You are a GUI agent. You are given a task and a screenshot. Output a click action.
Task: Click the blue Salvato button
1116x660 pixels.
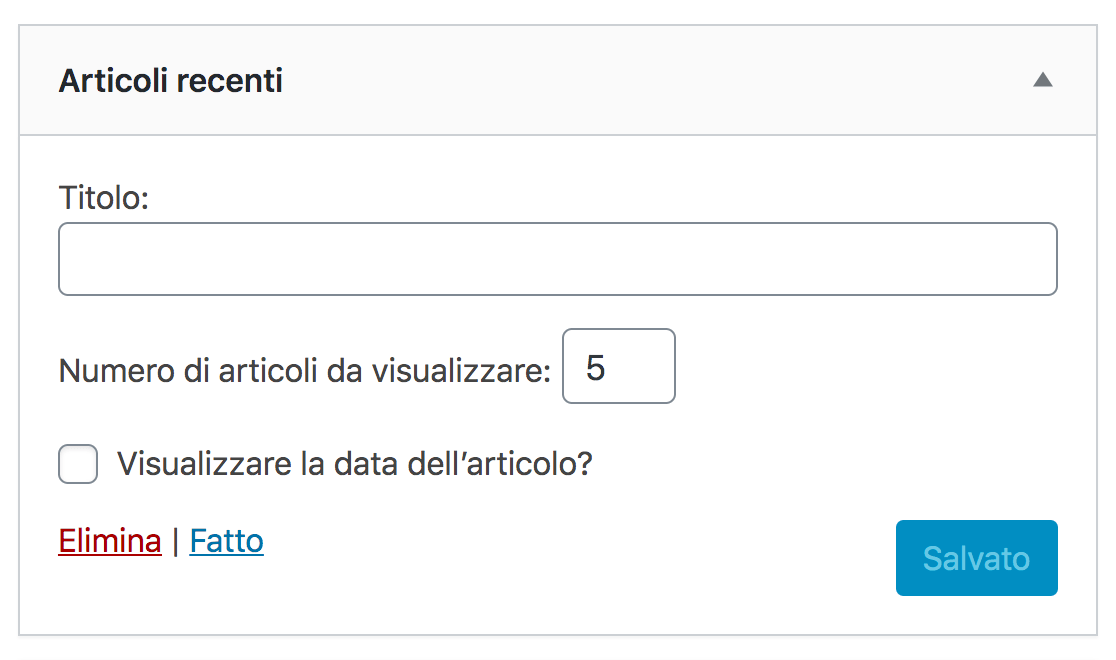(x=976, y=558)
